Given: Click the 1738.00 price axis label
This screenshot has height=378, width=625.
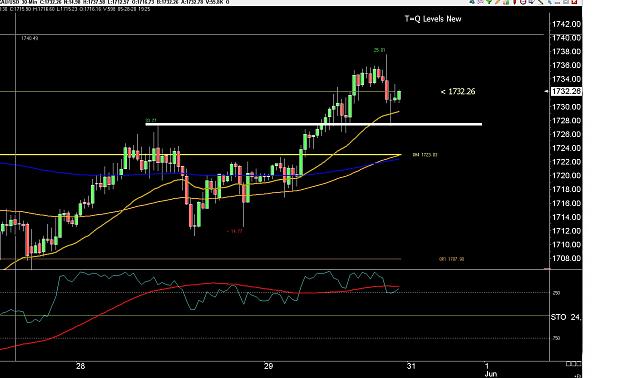Looking at the screenshot, I should [x=566, y=51].
